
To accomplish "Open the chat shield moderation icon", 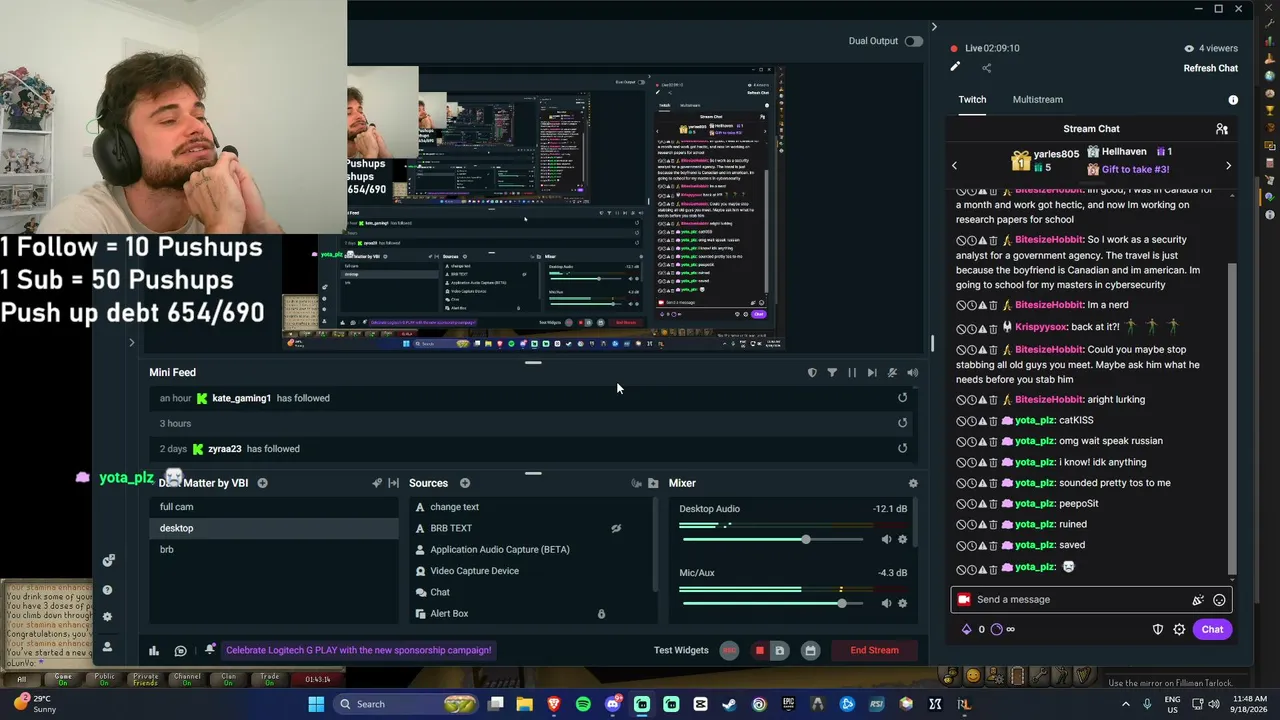I will coord(1158,630).
